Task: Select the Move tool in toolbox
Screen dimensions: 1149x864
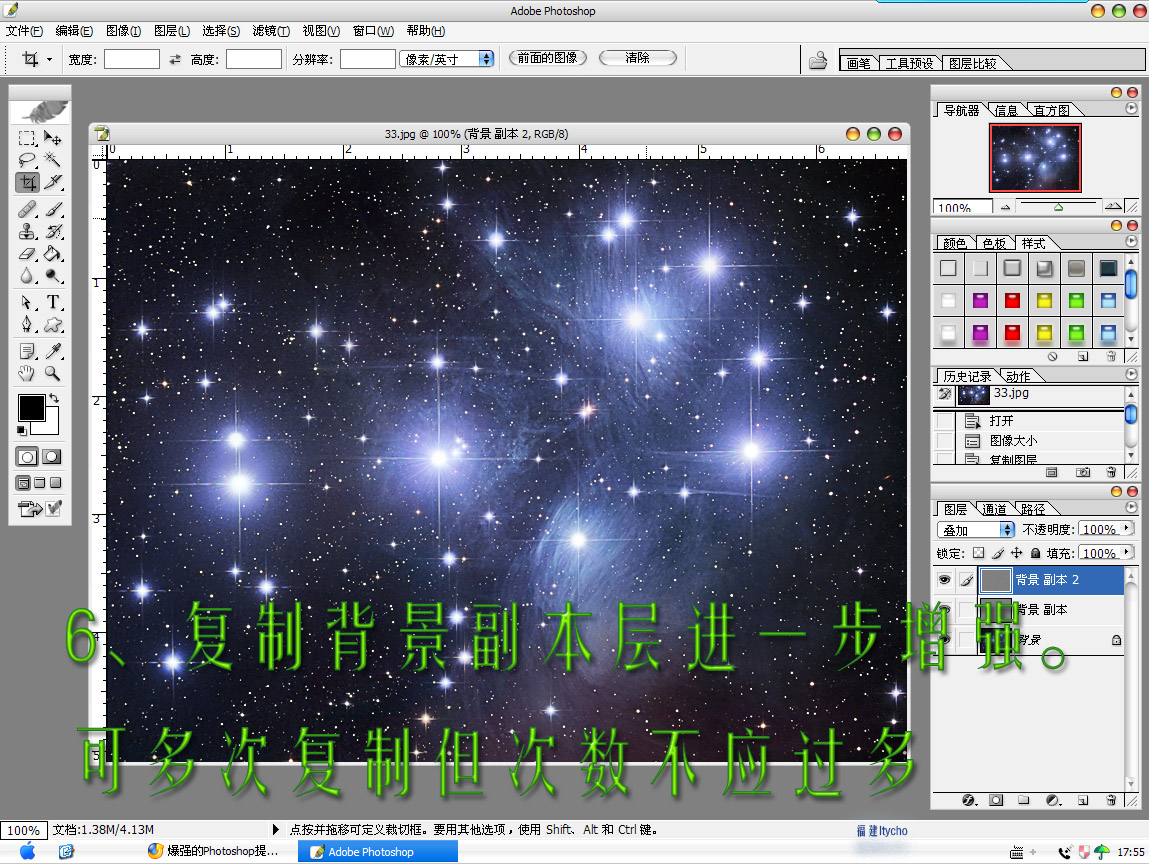Action: 53,138
